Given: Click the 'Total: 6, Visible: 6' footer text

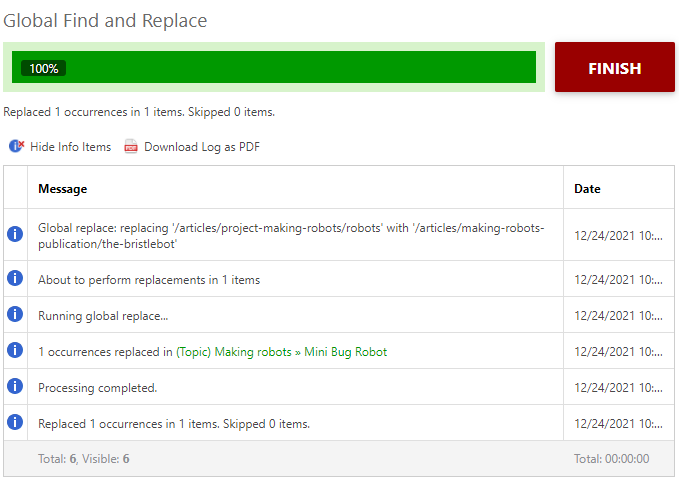Looking at the screenshot, I should [84, 459].
